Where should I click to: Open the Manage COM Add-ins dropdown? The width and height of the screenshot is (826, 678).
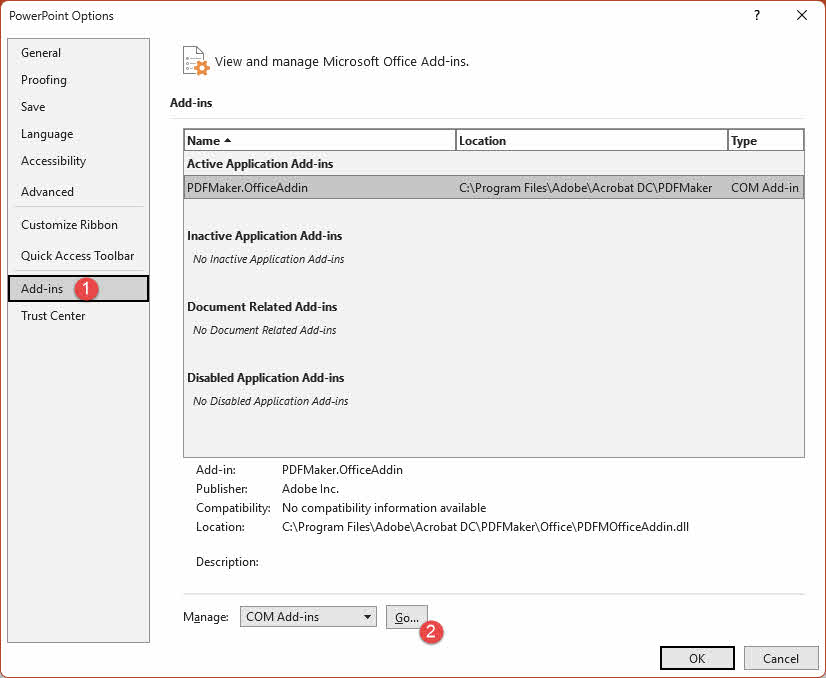tap(307, 616)
